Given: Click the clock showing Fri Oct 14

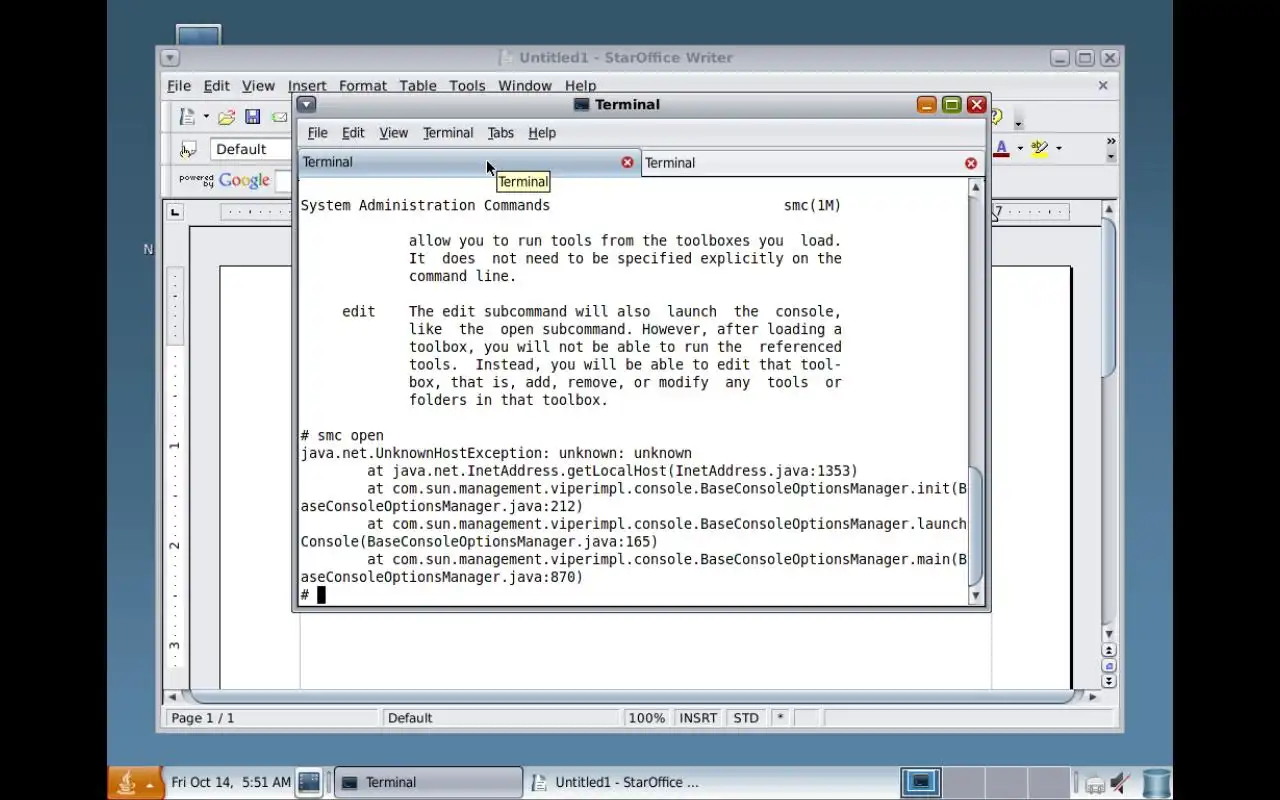Looking at the screenshot, I should [x=231, y=782].
